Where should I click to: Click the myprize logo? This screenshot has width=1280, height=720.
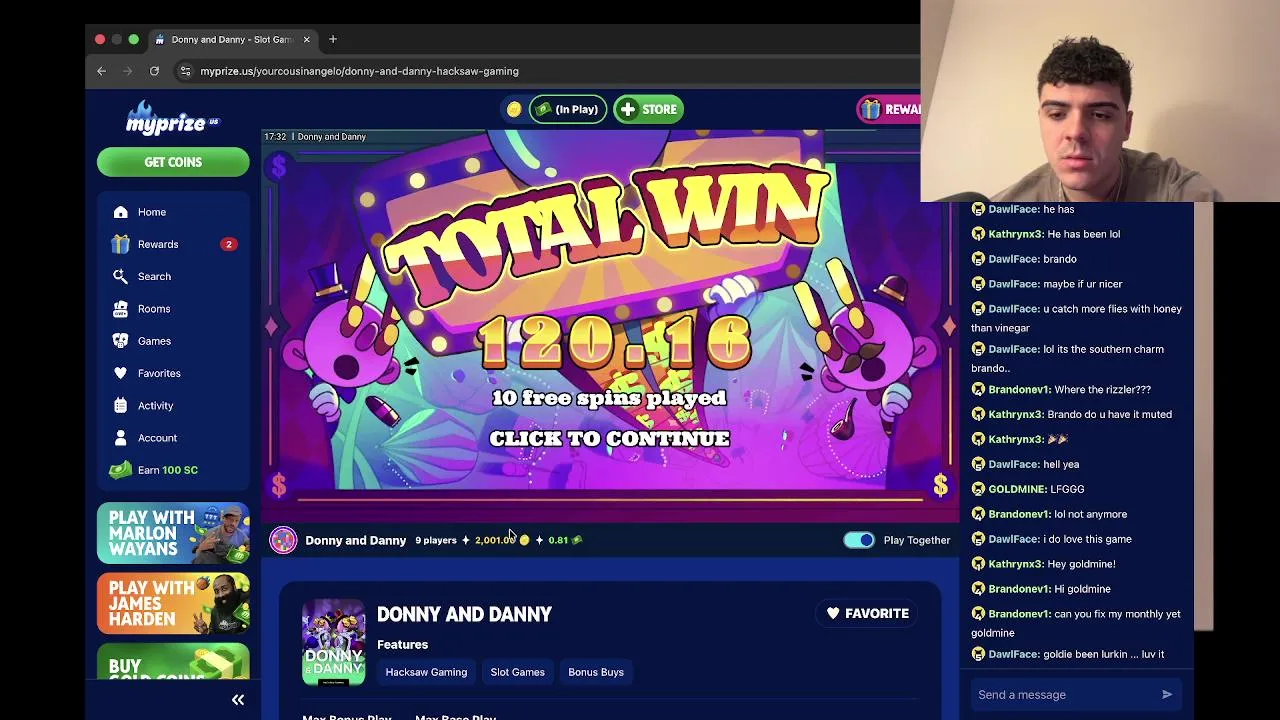point(172,117)
